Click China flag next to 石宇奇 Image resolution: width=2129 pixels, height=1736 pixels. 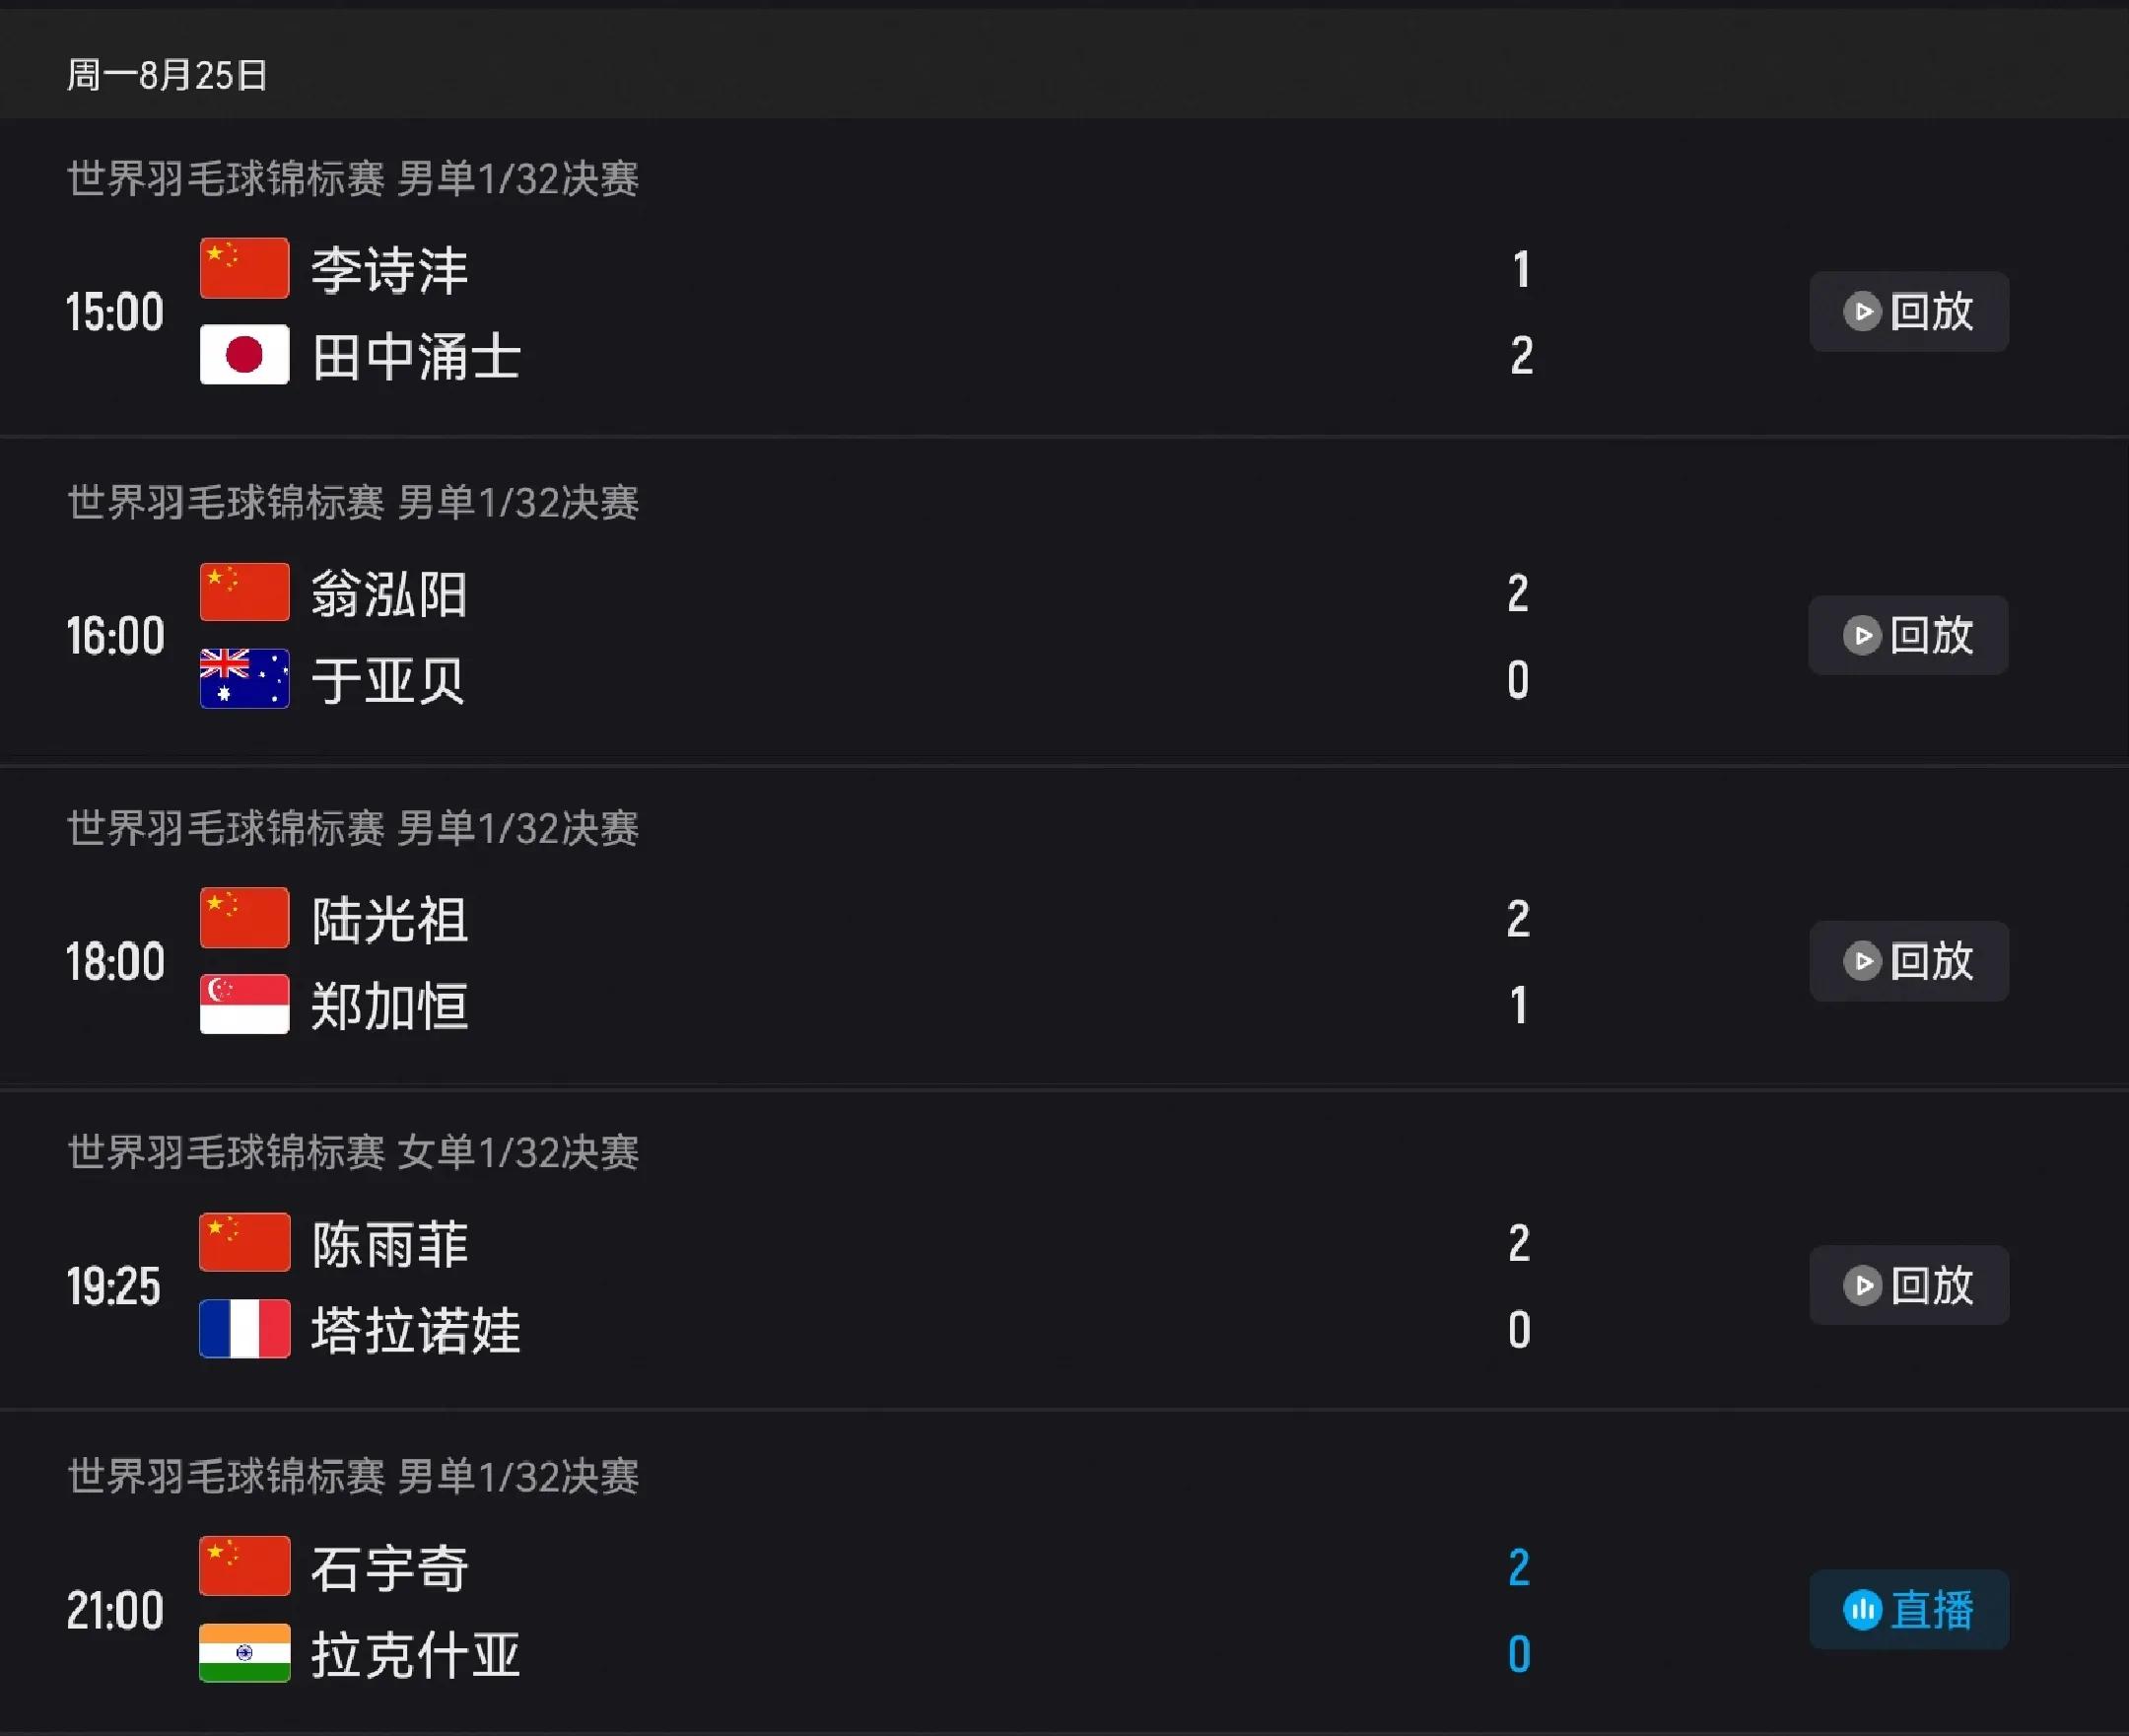pos(244,1566)
